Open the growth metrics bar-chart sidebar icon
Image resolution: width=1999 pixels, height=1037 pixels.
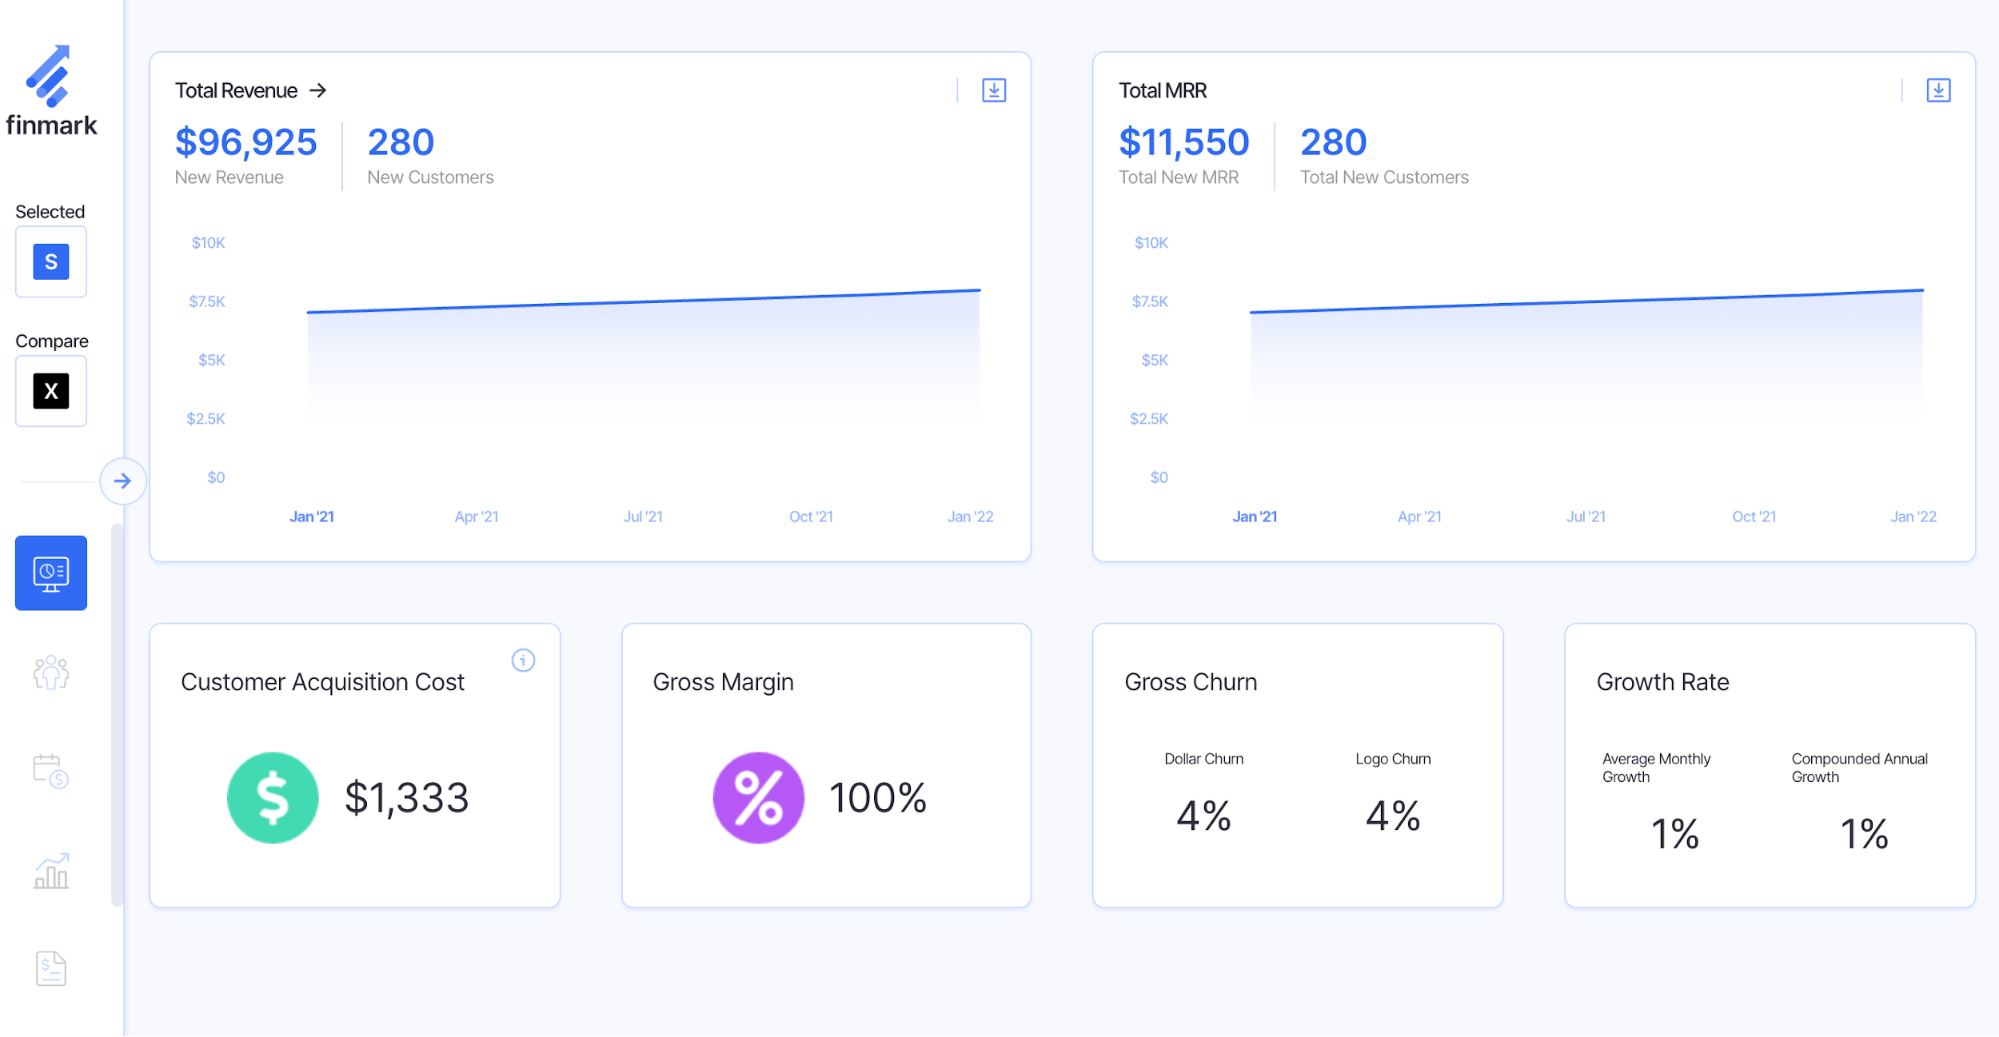click(x=50, y=871)
